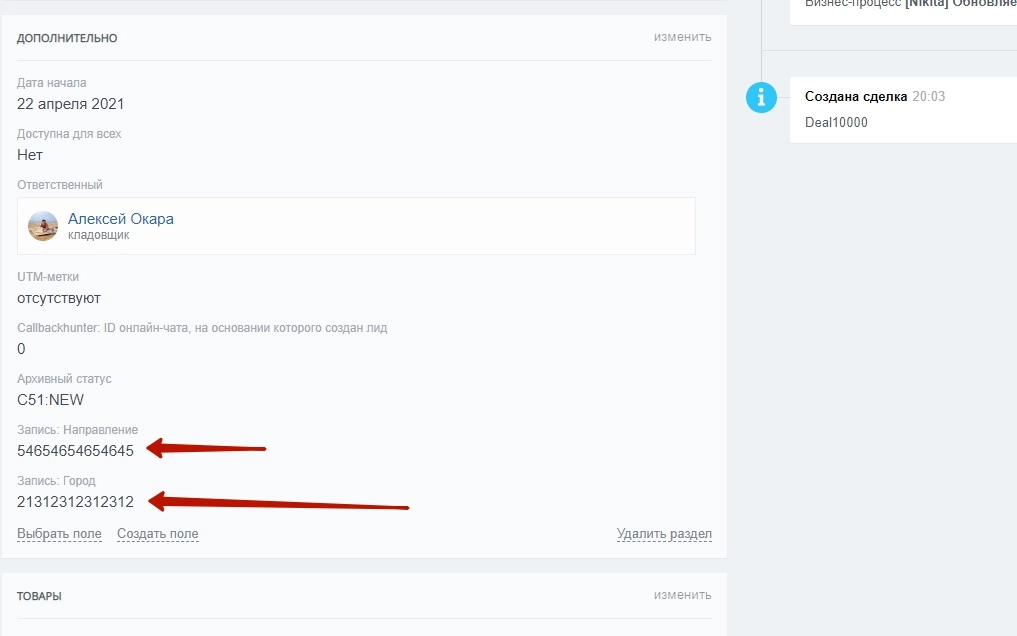This screenshot has height=636, width=1017.
Task: Click the Доступна для всех value Нет
Action: [30, 155]
